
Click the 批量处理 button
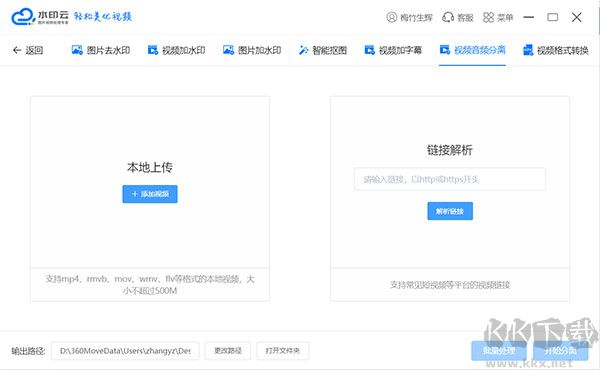tap(499, 350)
